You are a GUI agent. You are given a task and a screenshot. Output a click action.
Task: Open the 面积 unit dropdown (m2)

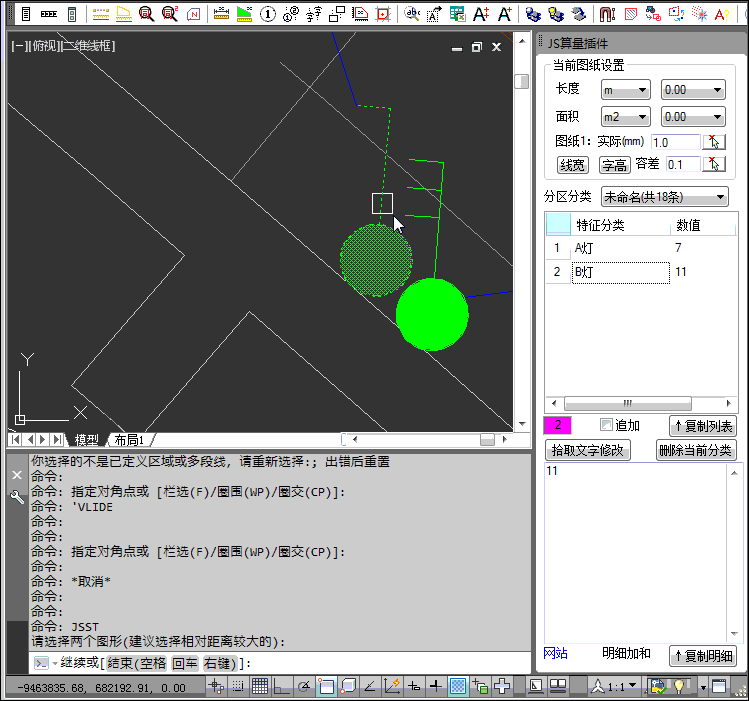625,117
